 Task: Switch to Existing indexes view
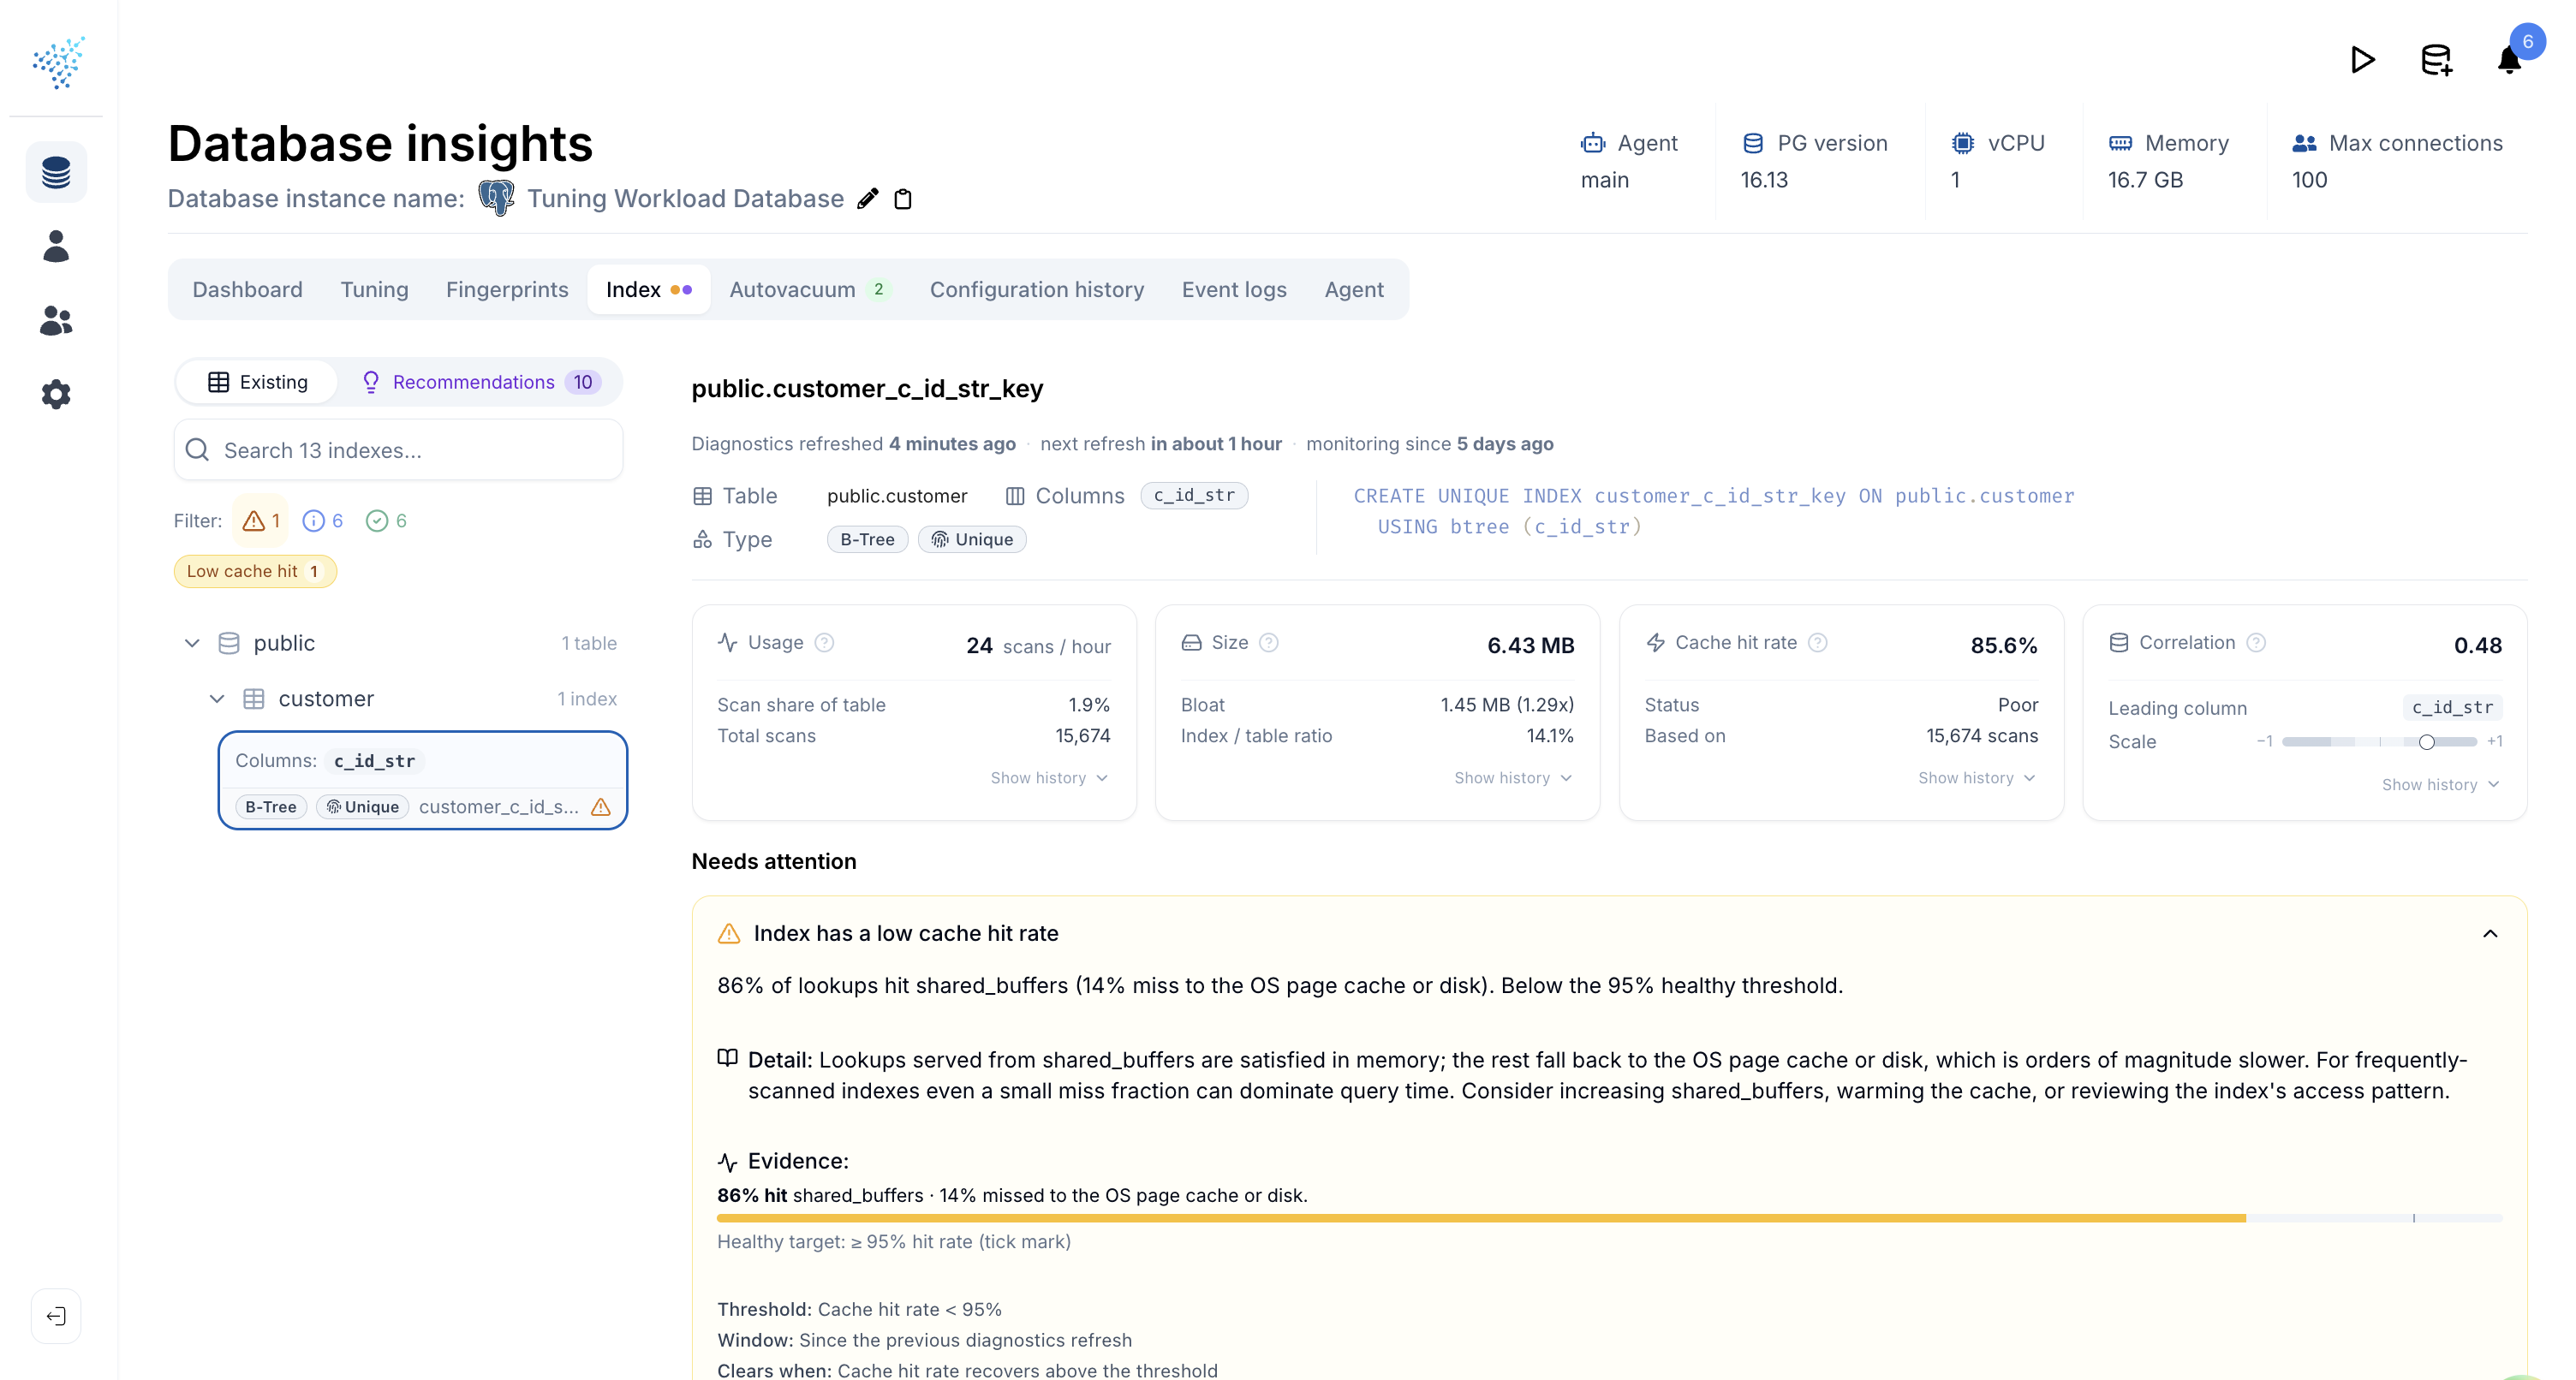coord(257,382)
